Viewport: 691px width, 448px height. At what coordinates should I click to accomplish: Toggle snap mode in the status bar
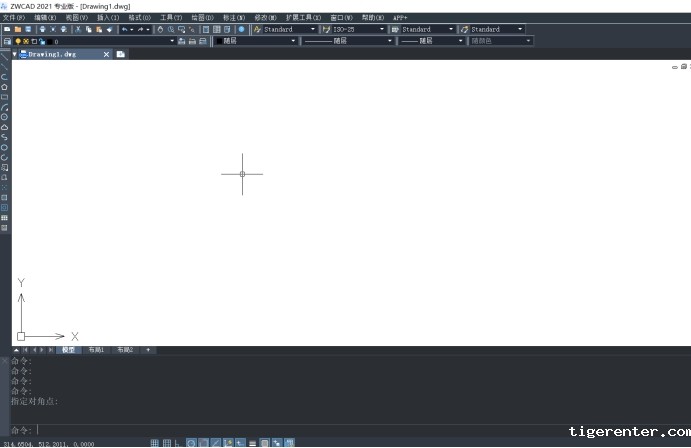[x=154, y=442]
